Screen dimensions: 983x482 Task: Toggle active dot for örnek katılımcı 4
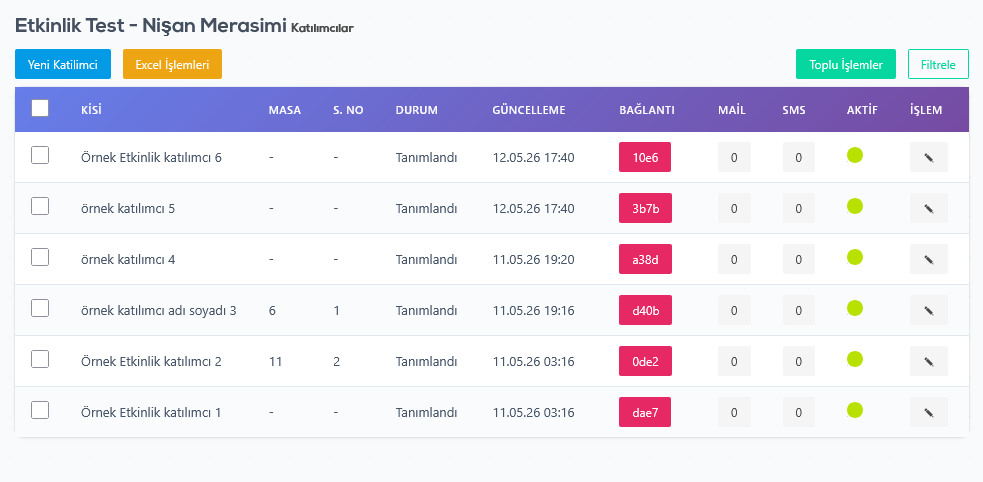click(854, 257)
